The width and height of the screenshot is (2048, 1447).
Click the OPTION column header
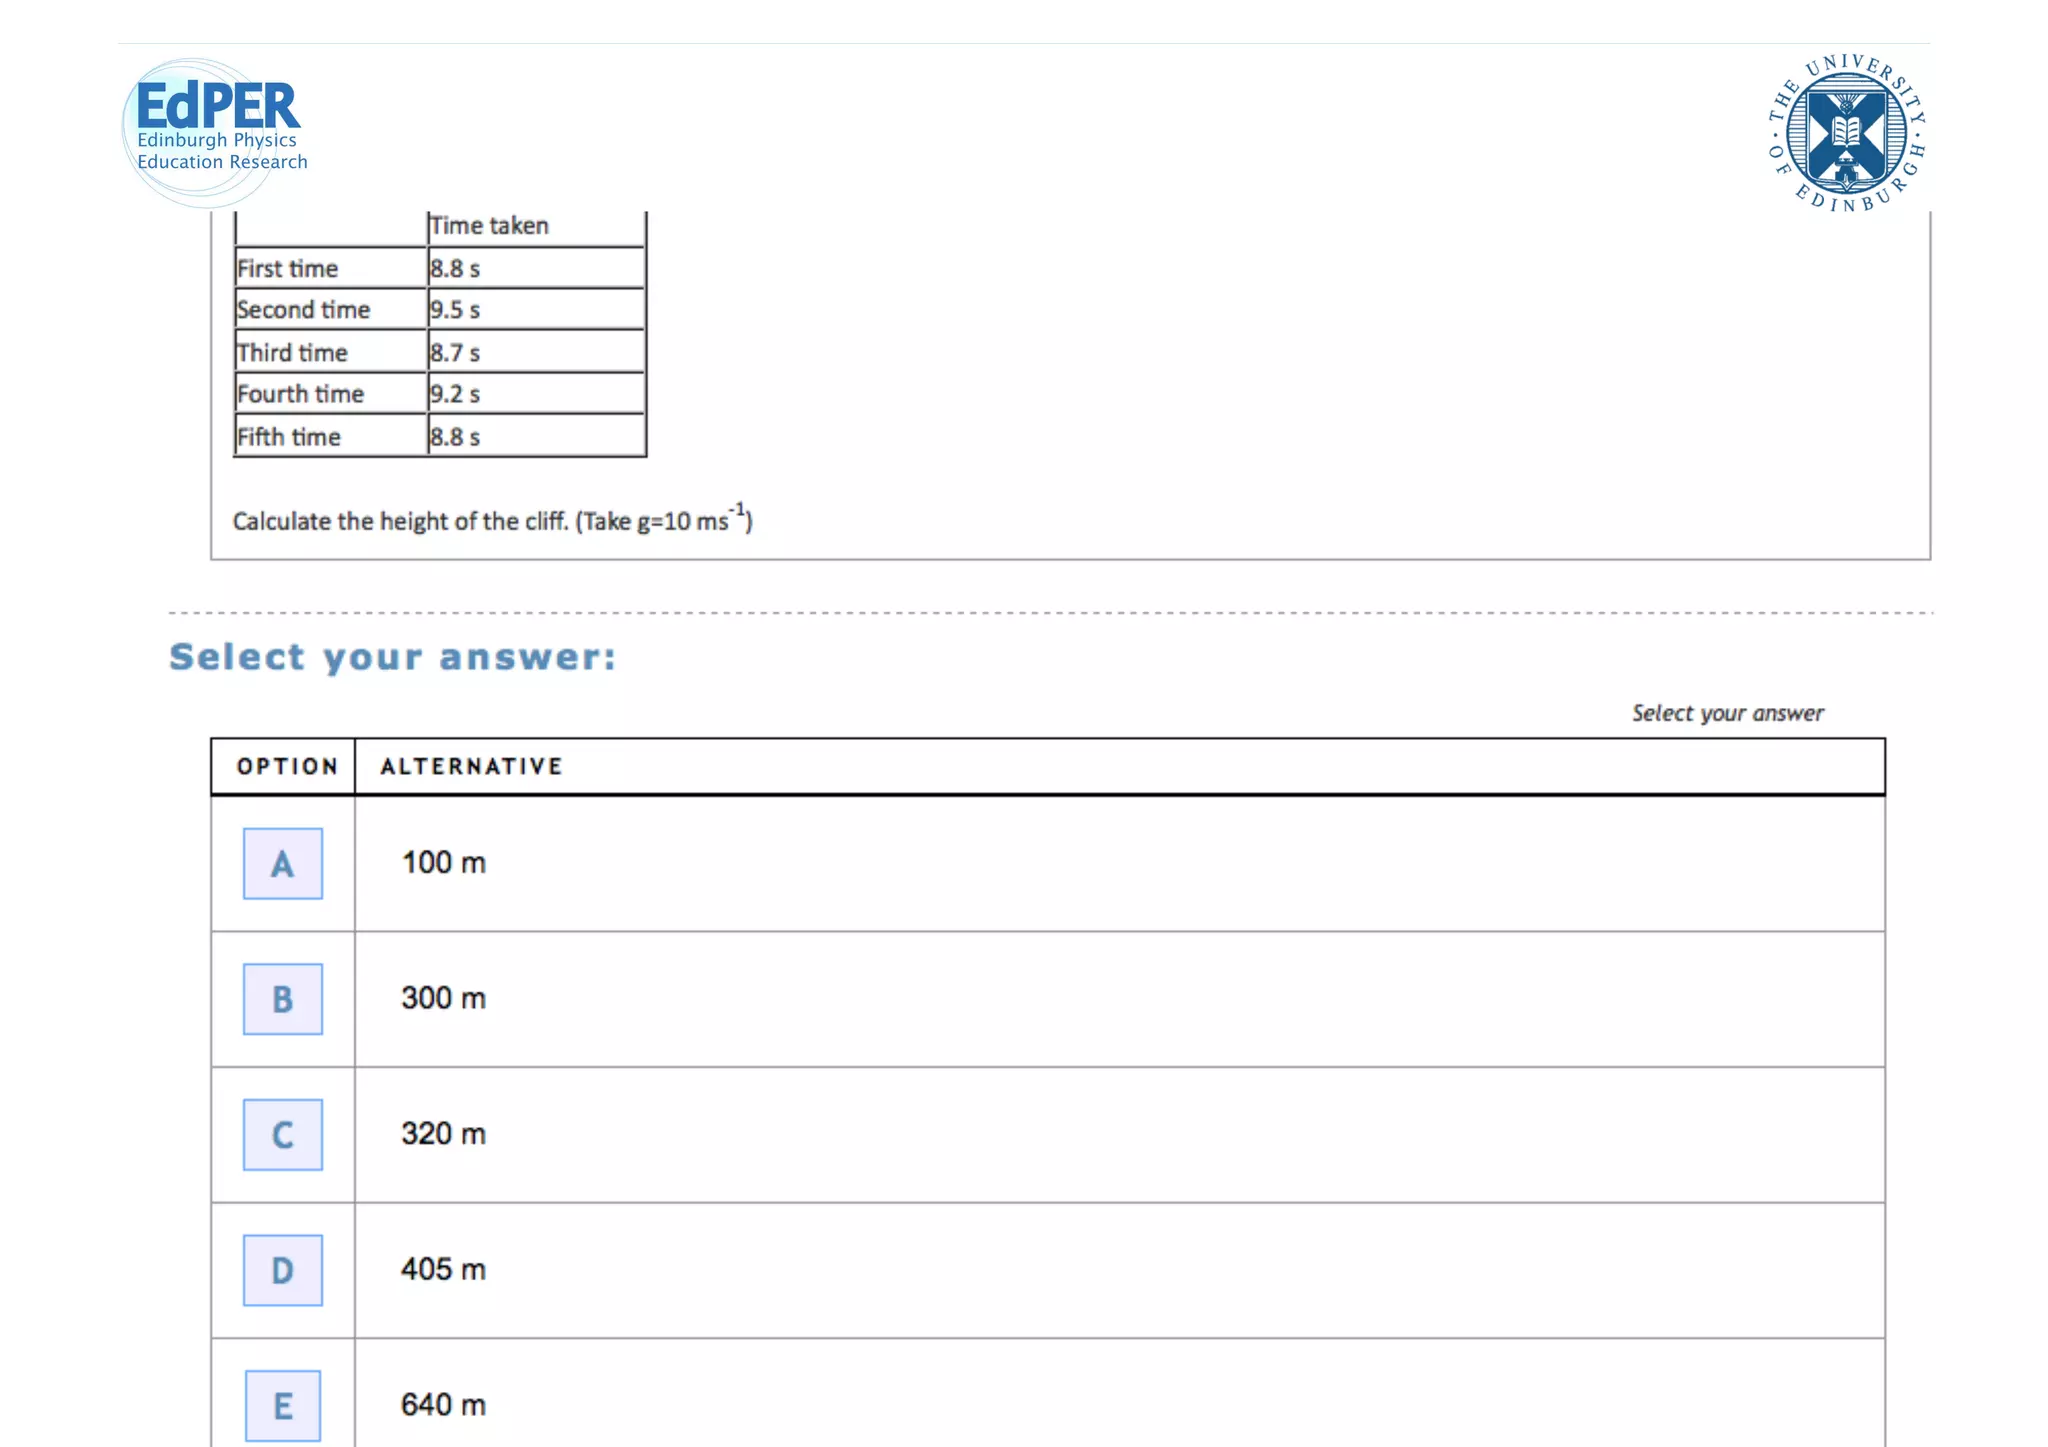(286, 766)
